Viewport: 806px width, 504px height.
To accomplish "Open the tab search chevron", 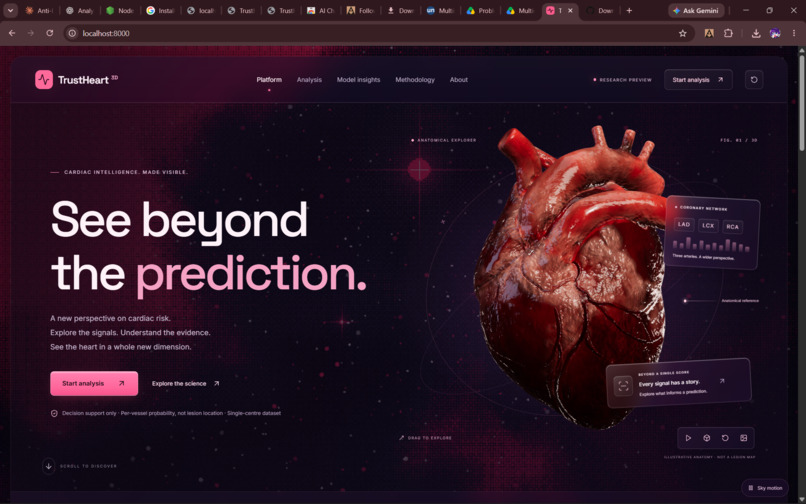I will (x=10, y=10).
